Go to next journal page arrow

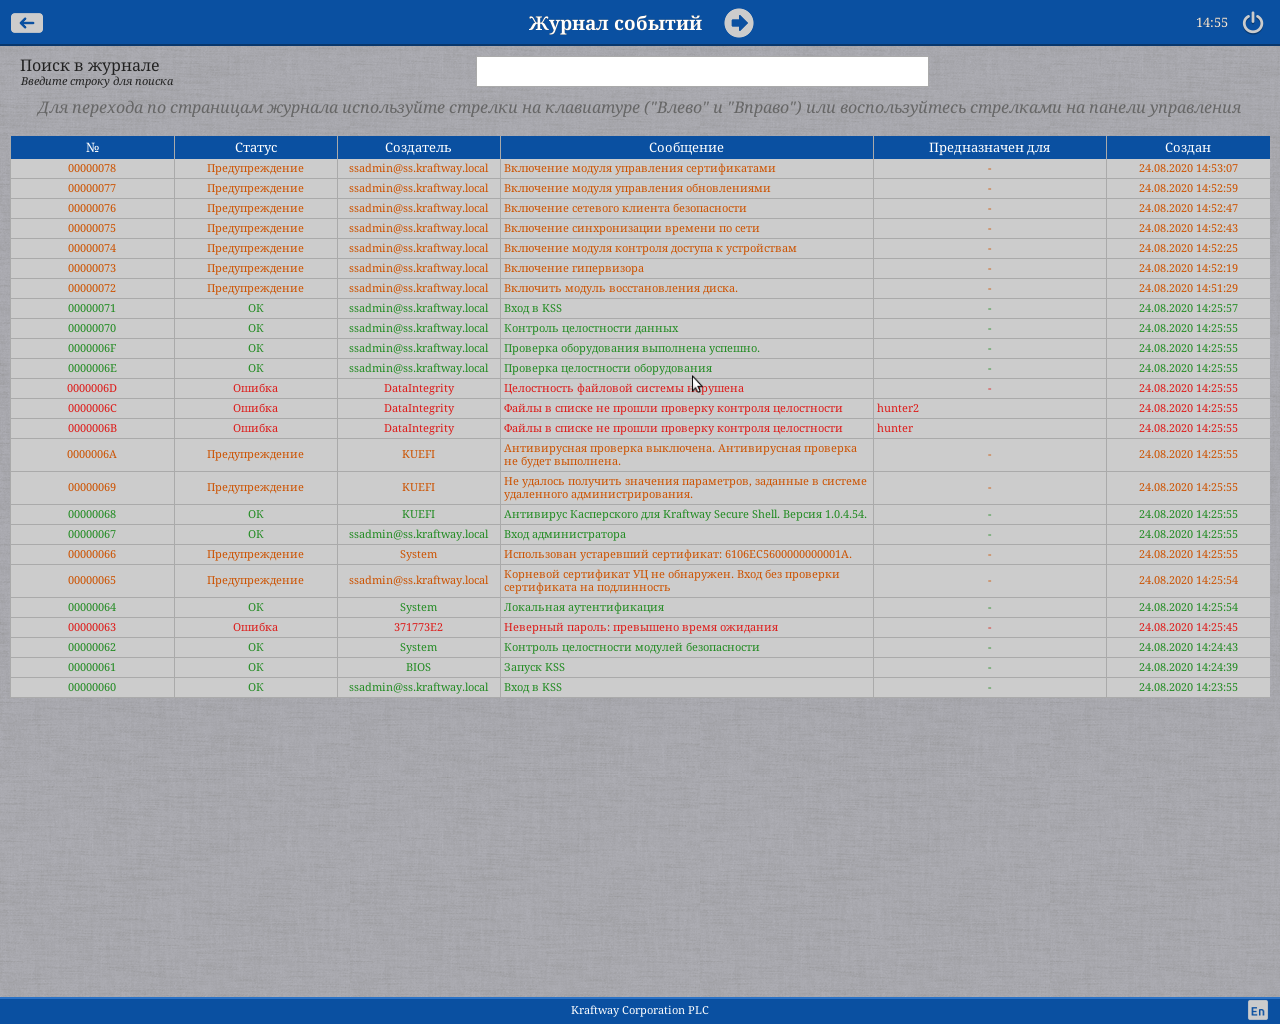tap(739, 23)
